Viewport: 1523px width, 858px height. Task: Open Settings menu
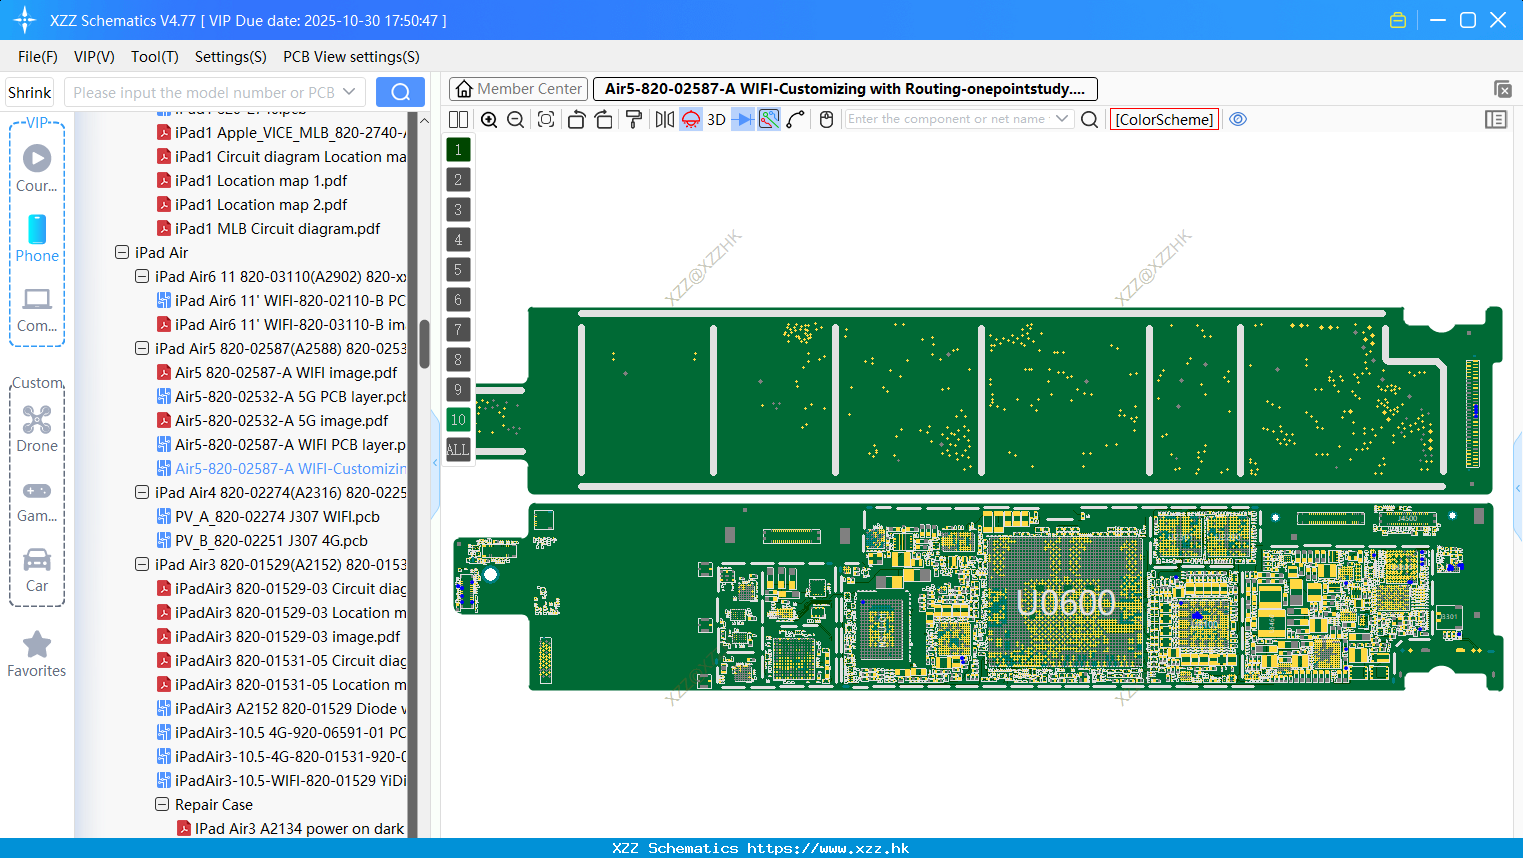[x=231, y=57]
